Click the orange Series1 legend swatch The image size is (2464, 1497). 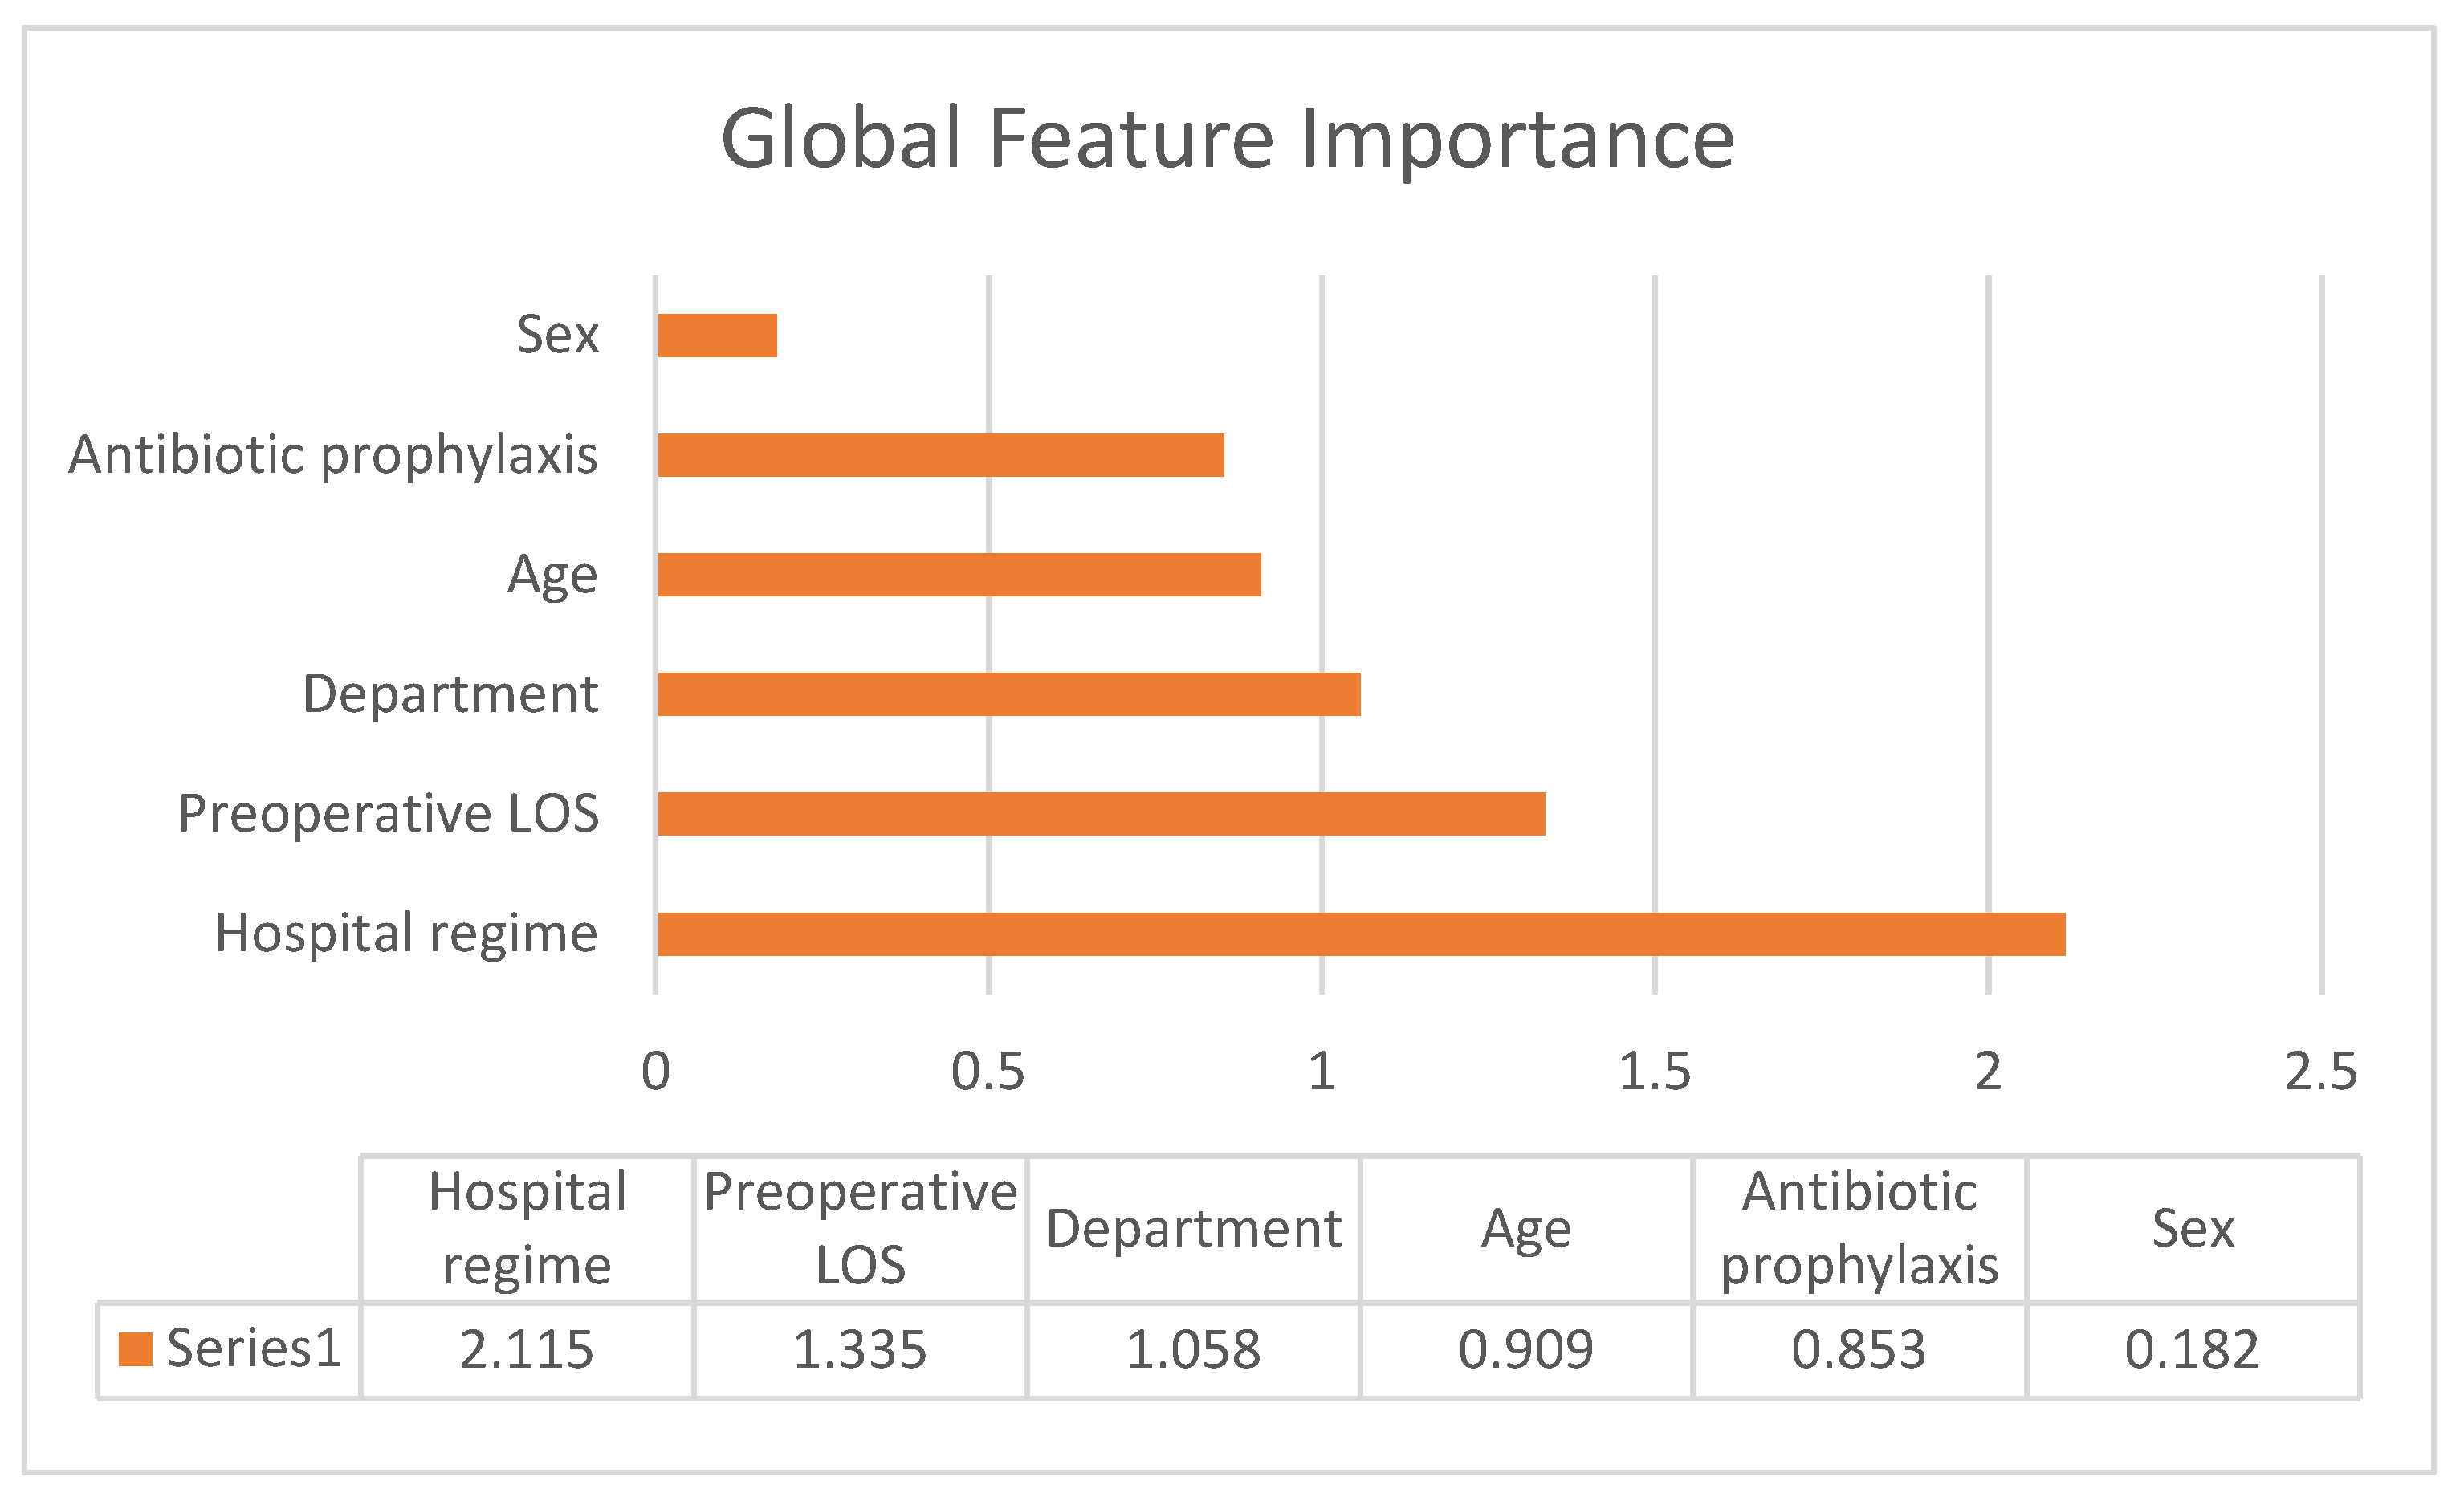(135, 1349)
